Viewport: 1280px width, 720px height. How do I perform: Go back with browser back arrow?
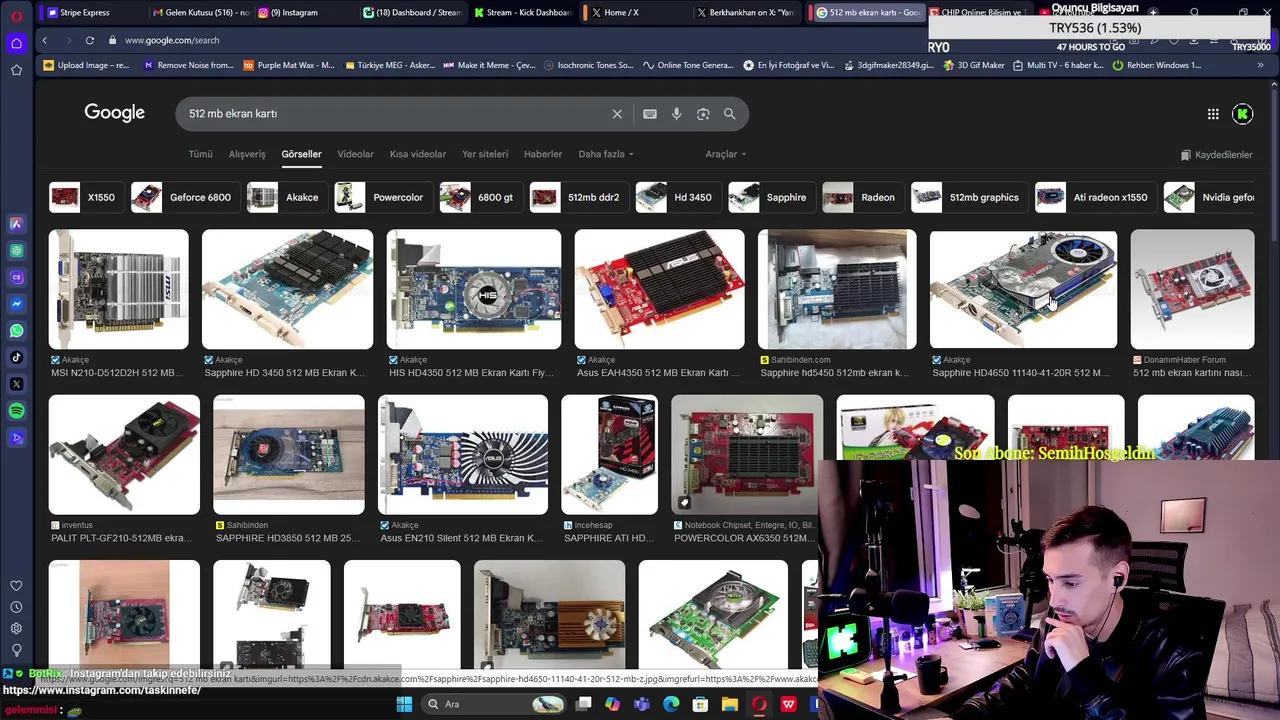[x=44, y=40]
